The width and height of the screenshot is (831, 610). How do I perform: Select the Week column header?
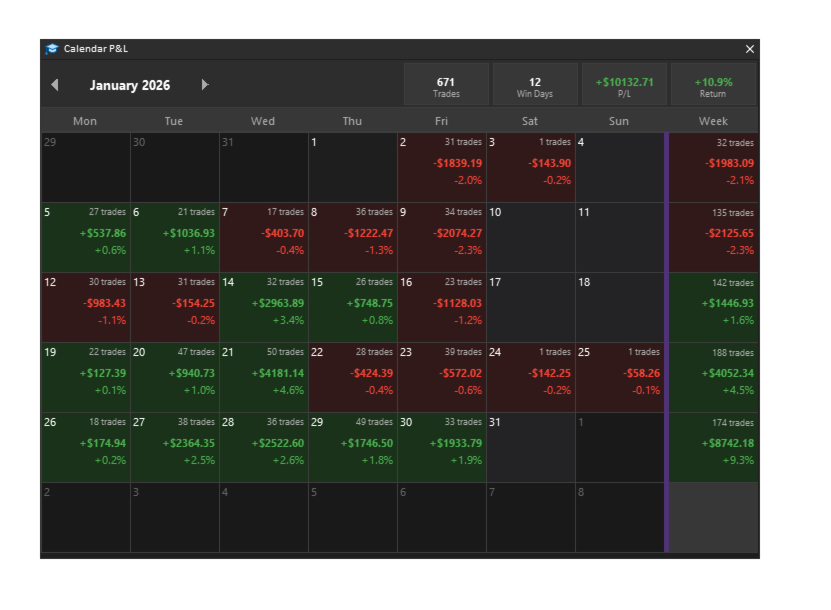(713, 121)
